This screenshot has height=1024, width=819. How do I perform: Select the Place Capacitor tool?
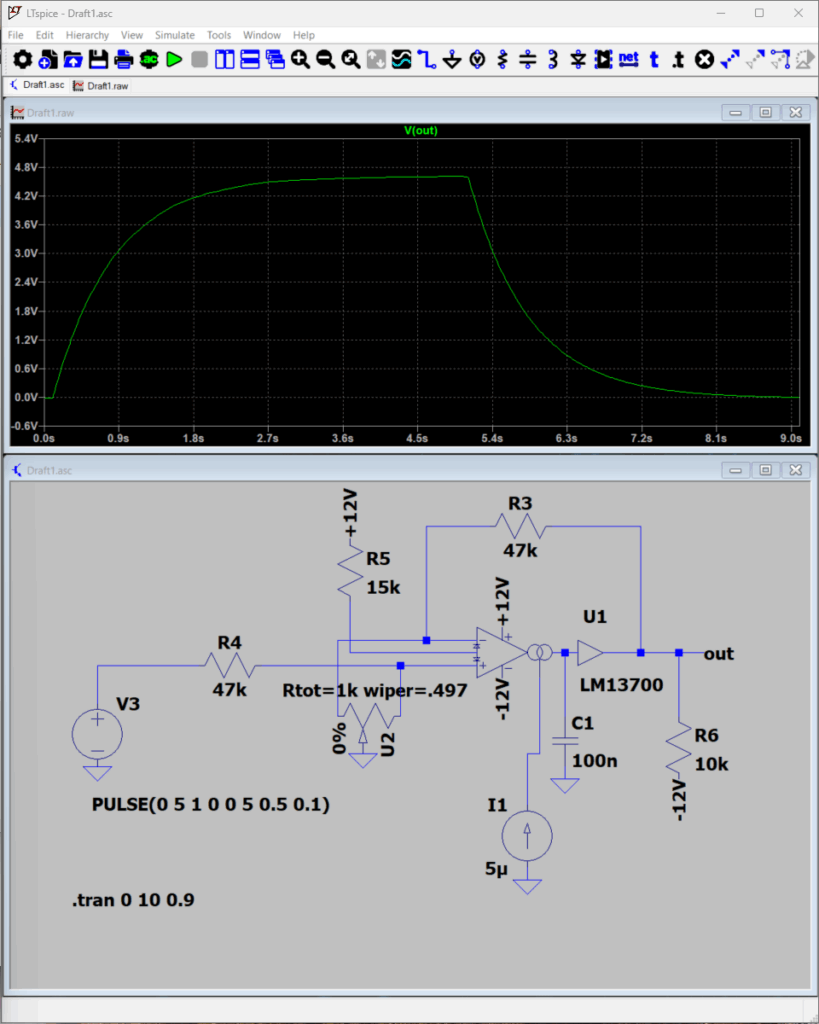click(527, 60)
